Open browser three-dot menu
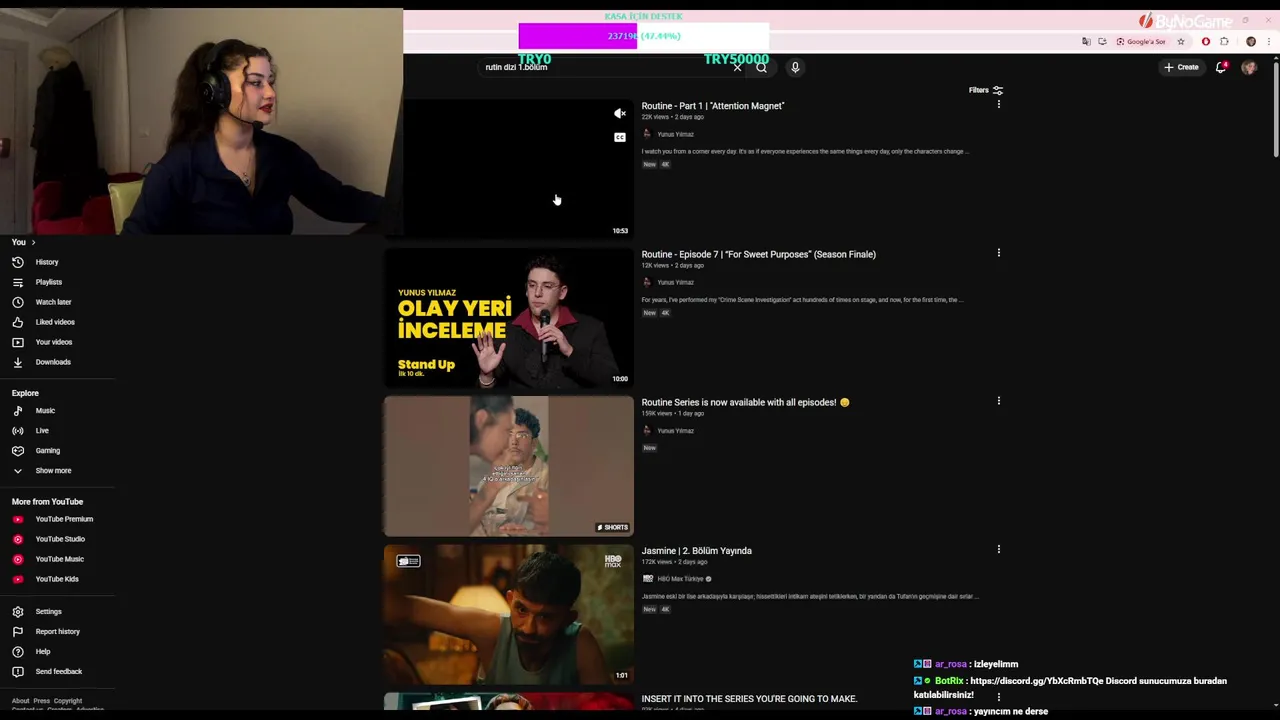Viewport: 1280px width, 720px height. click(1268, 42)
